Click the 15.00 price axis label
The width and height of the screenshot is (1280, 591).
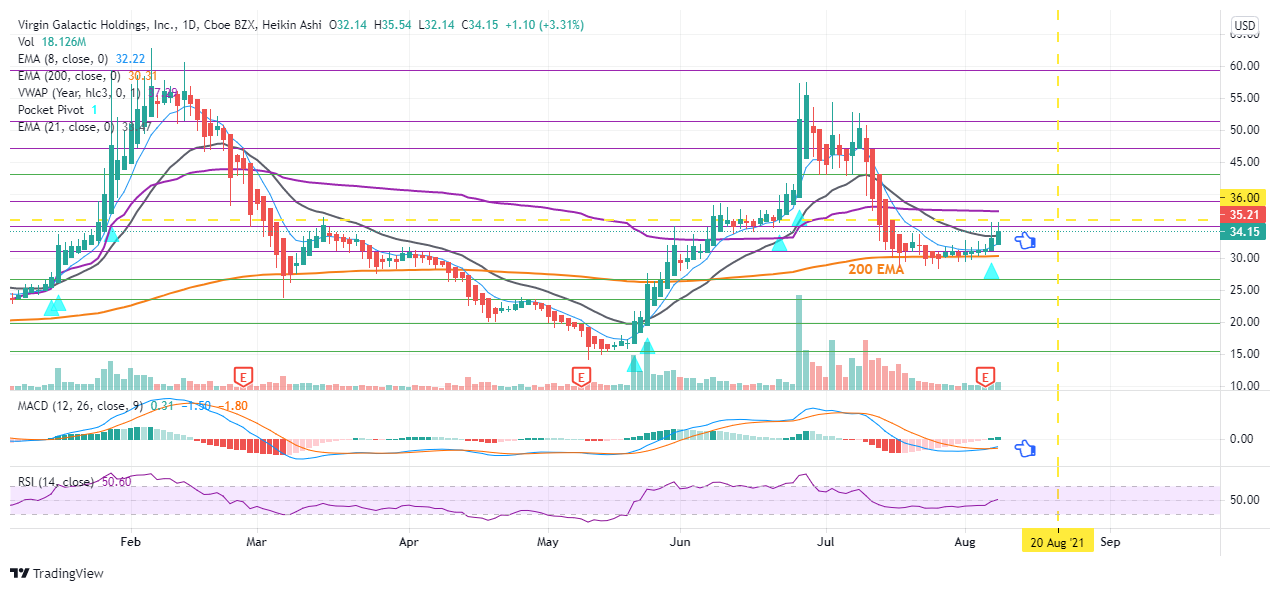click(1244, 354)
